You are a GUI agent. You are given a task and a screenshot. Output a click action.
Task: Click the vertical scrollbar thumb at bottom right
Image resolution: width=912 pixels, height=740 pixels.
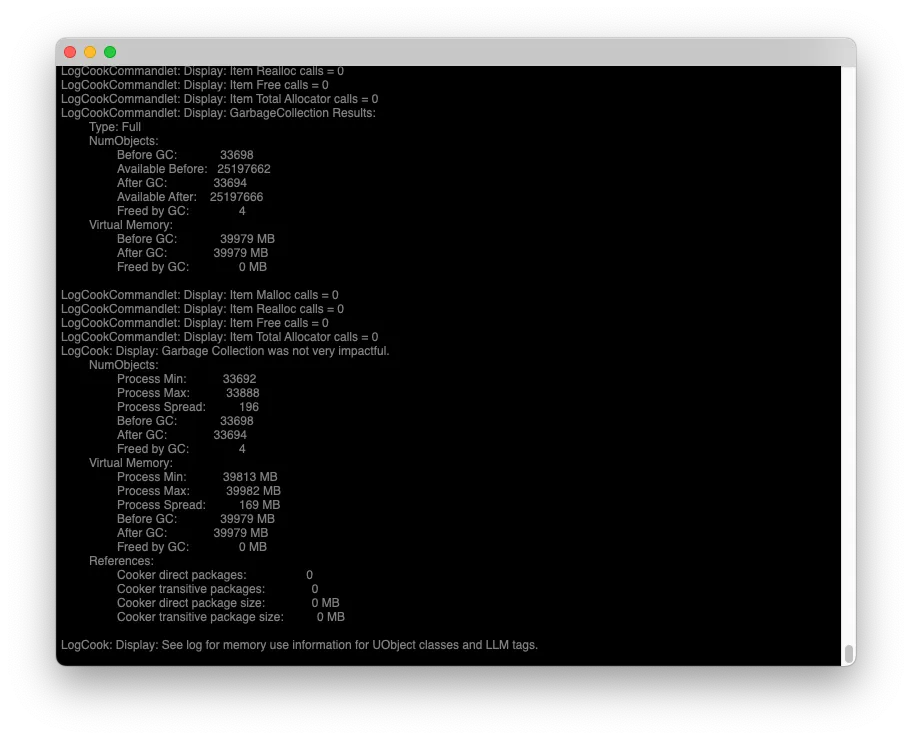(x=848, y=654)
